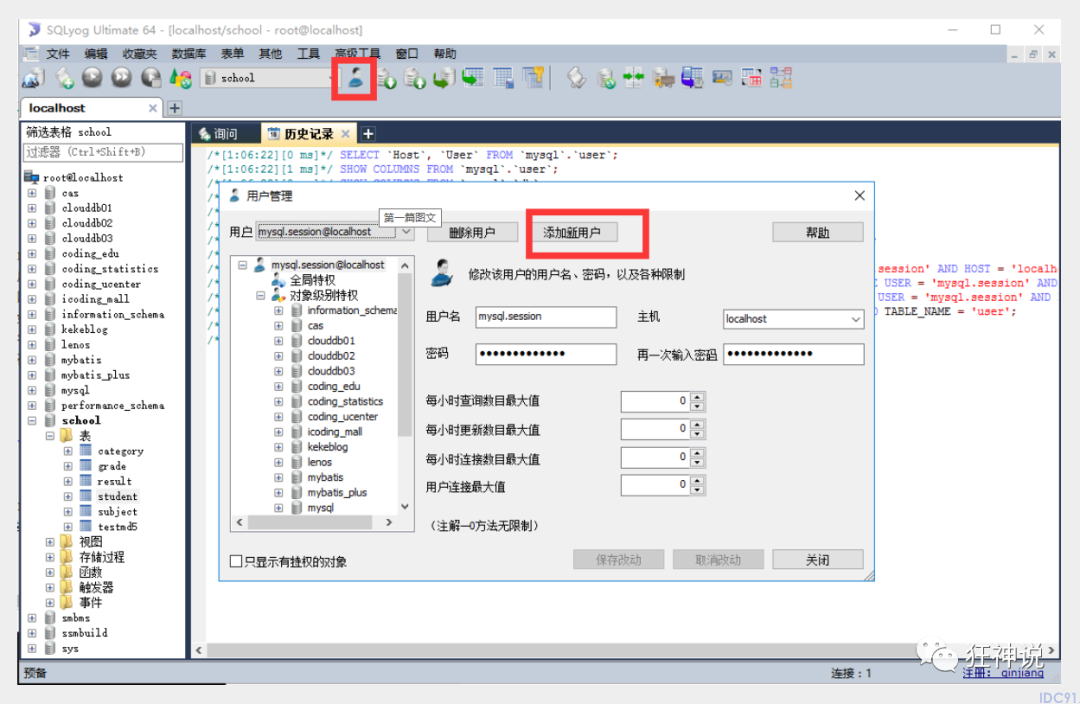Expand the 视图 folder in left tree
This screenshot has width=1080, height=704.
click(50, 541)
